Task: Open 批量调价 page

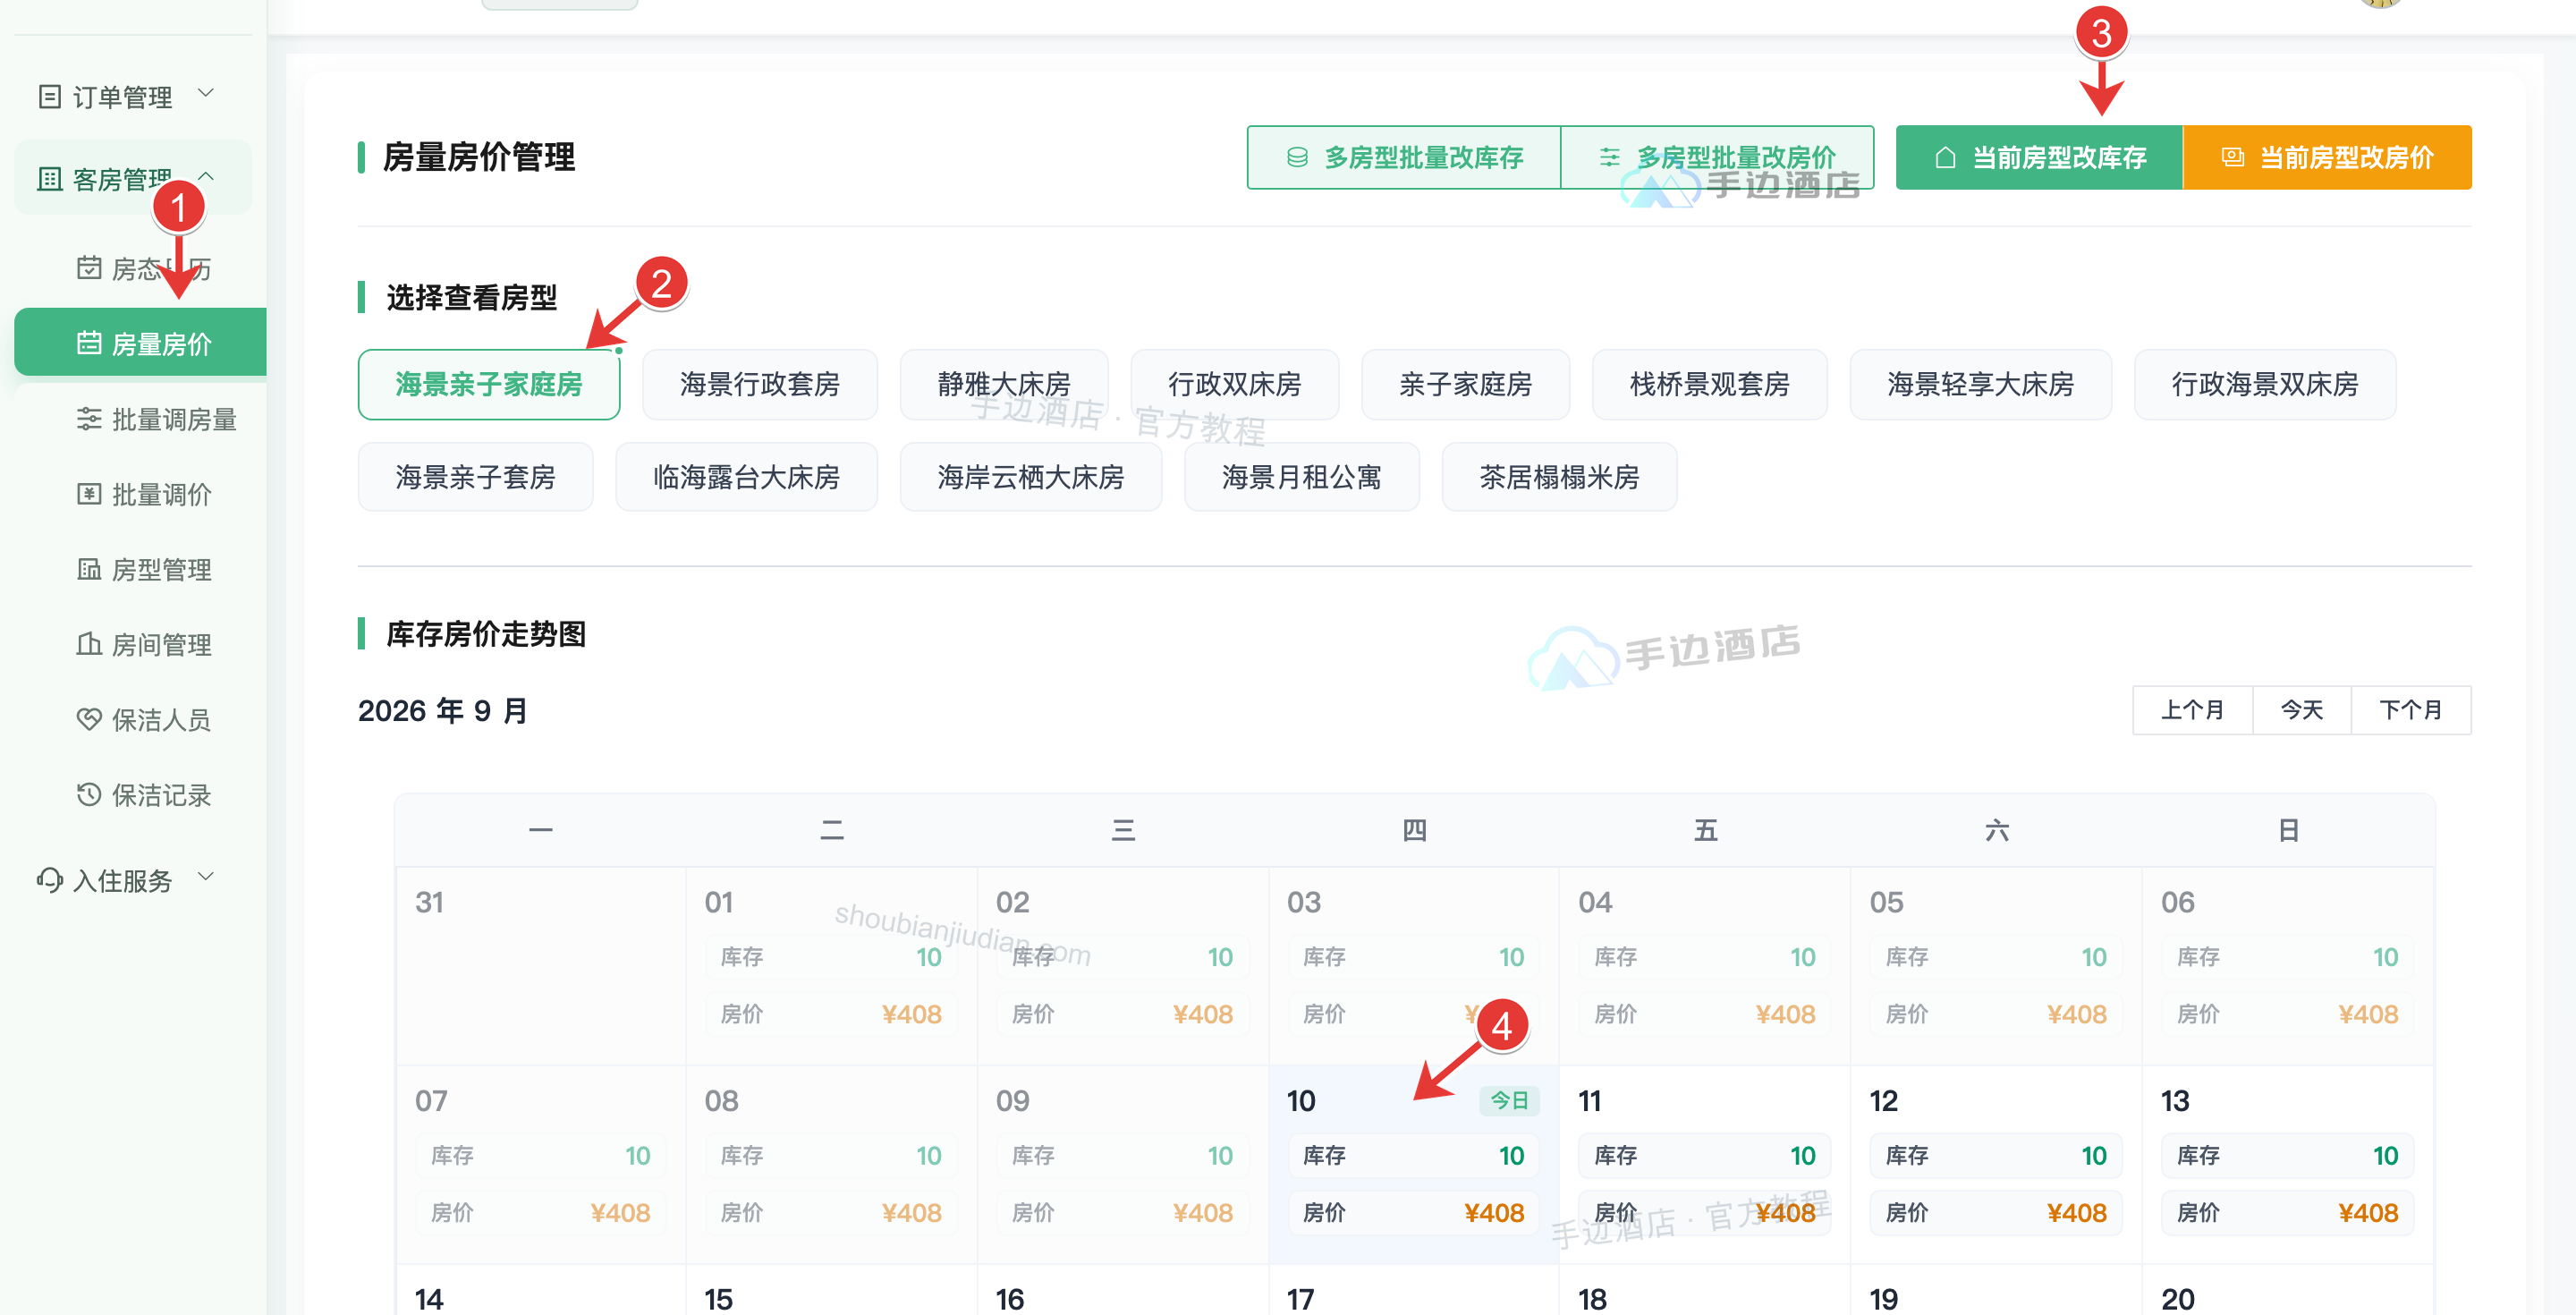Action: click(140, 494)
